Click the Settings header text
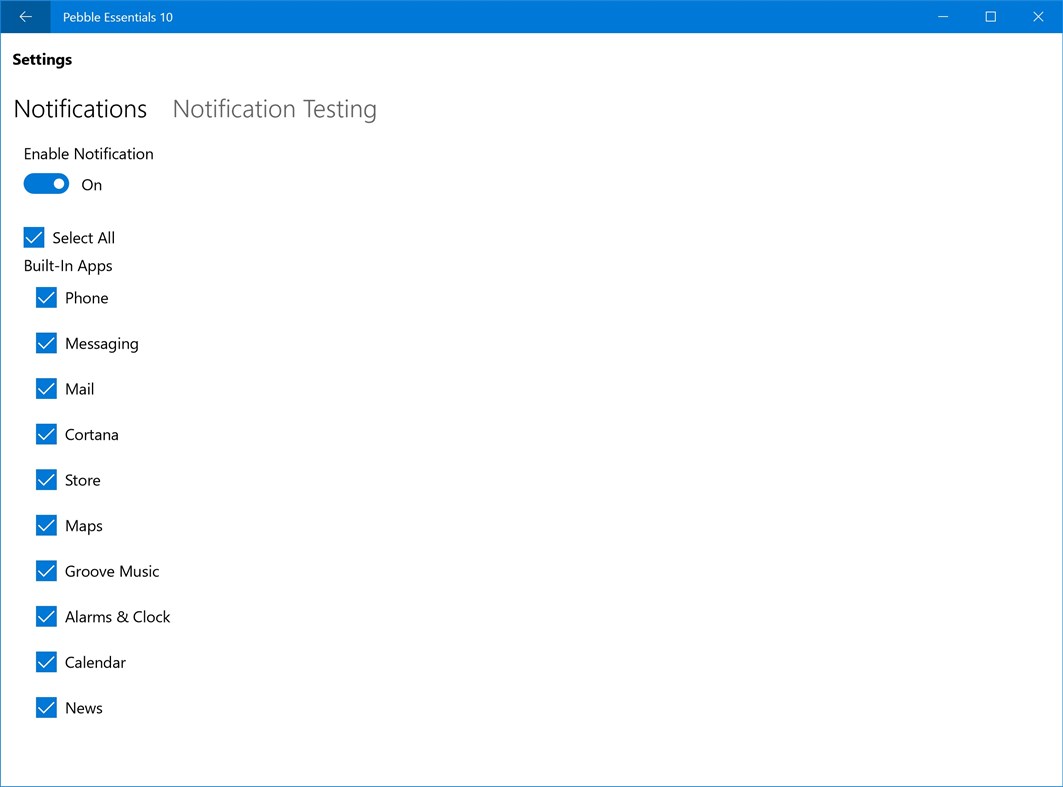The image size is (1063, 787). point(42,59)
